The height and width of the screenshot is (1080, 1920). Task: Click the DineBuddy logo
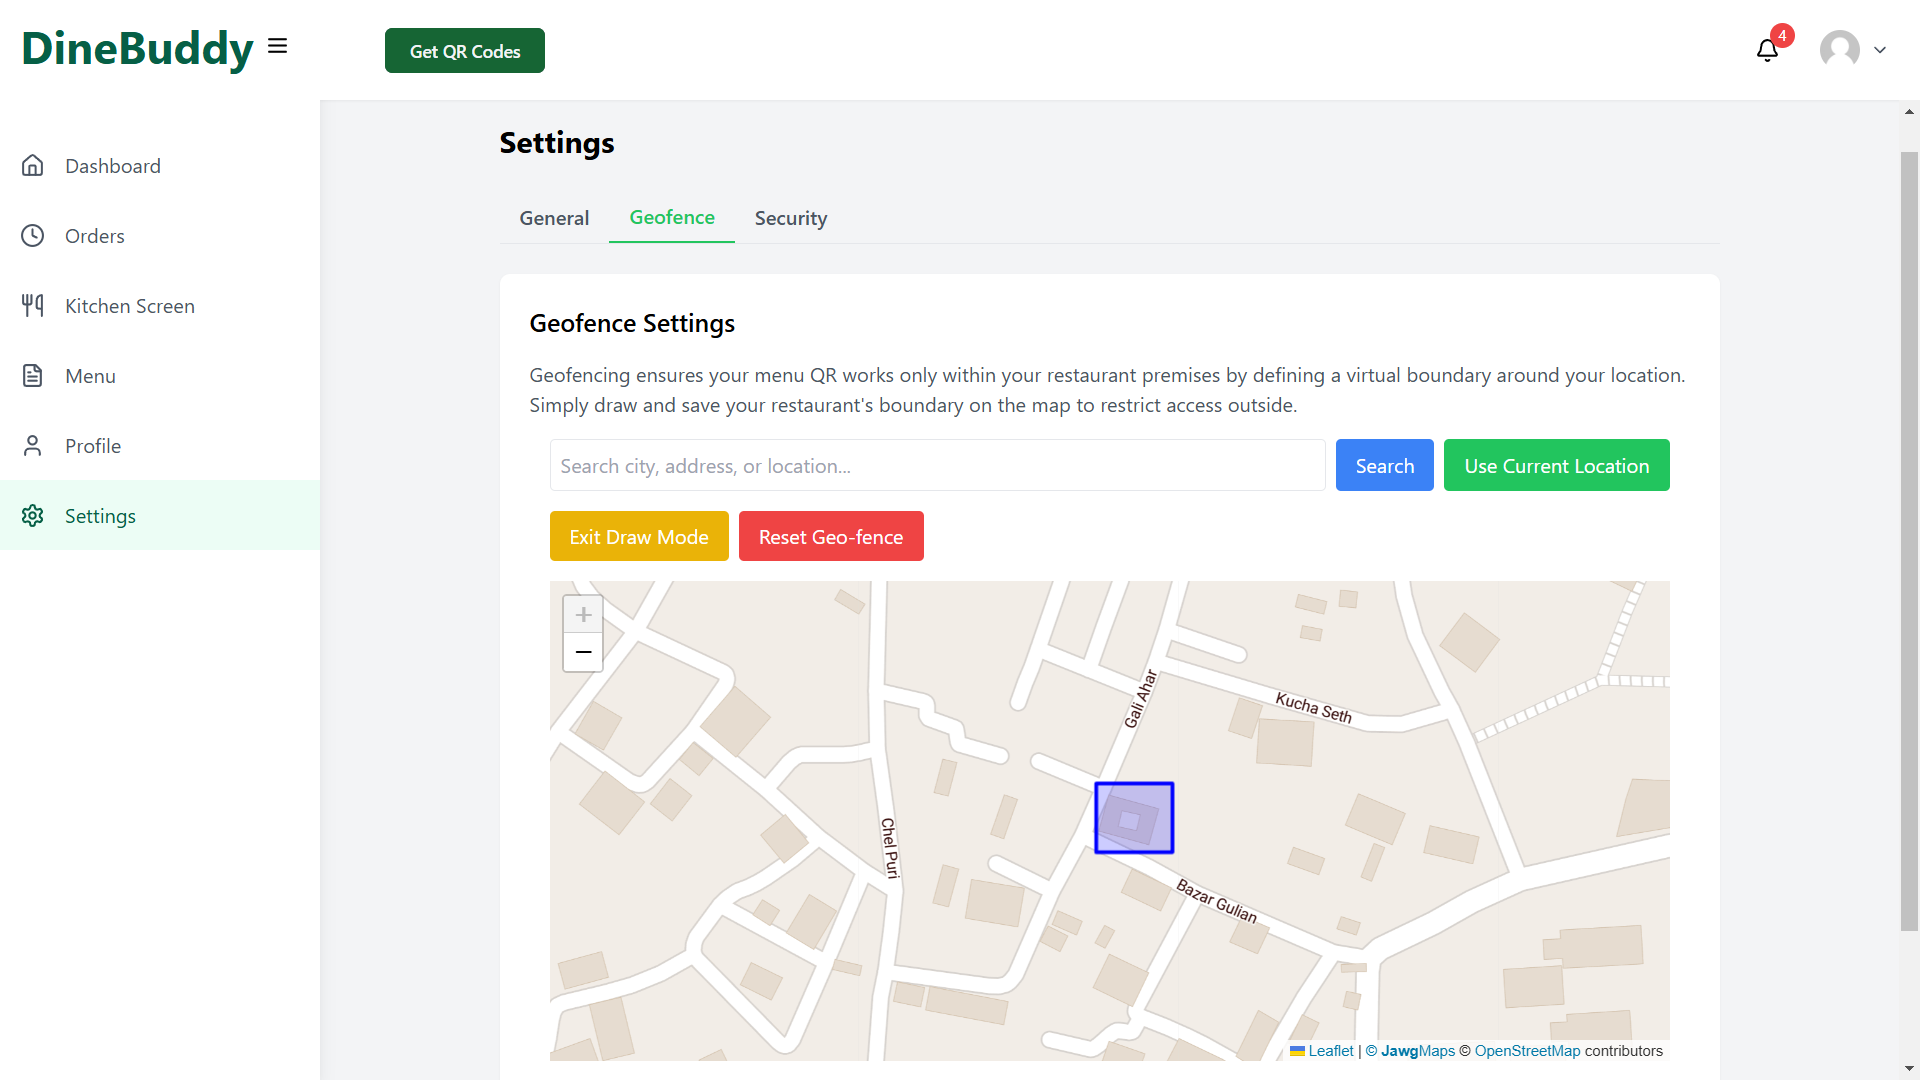(138, 48)
